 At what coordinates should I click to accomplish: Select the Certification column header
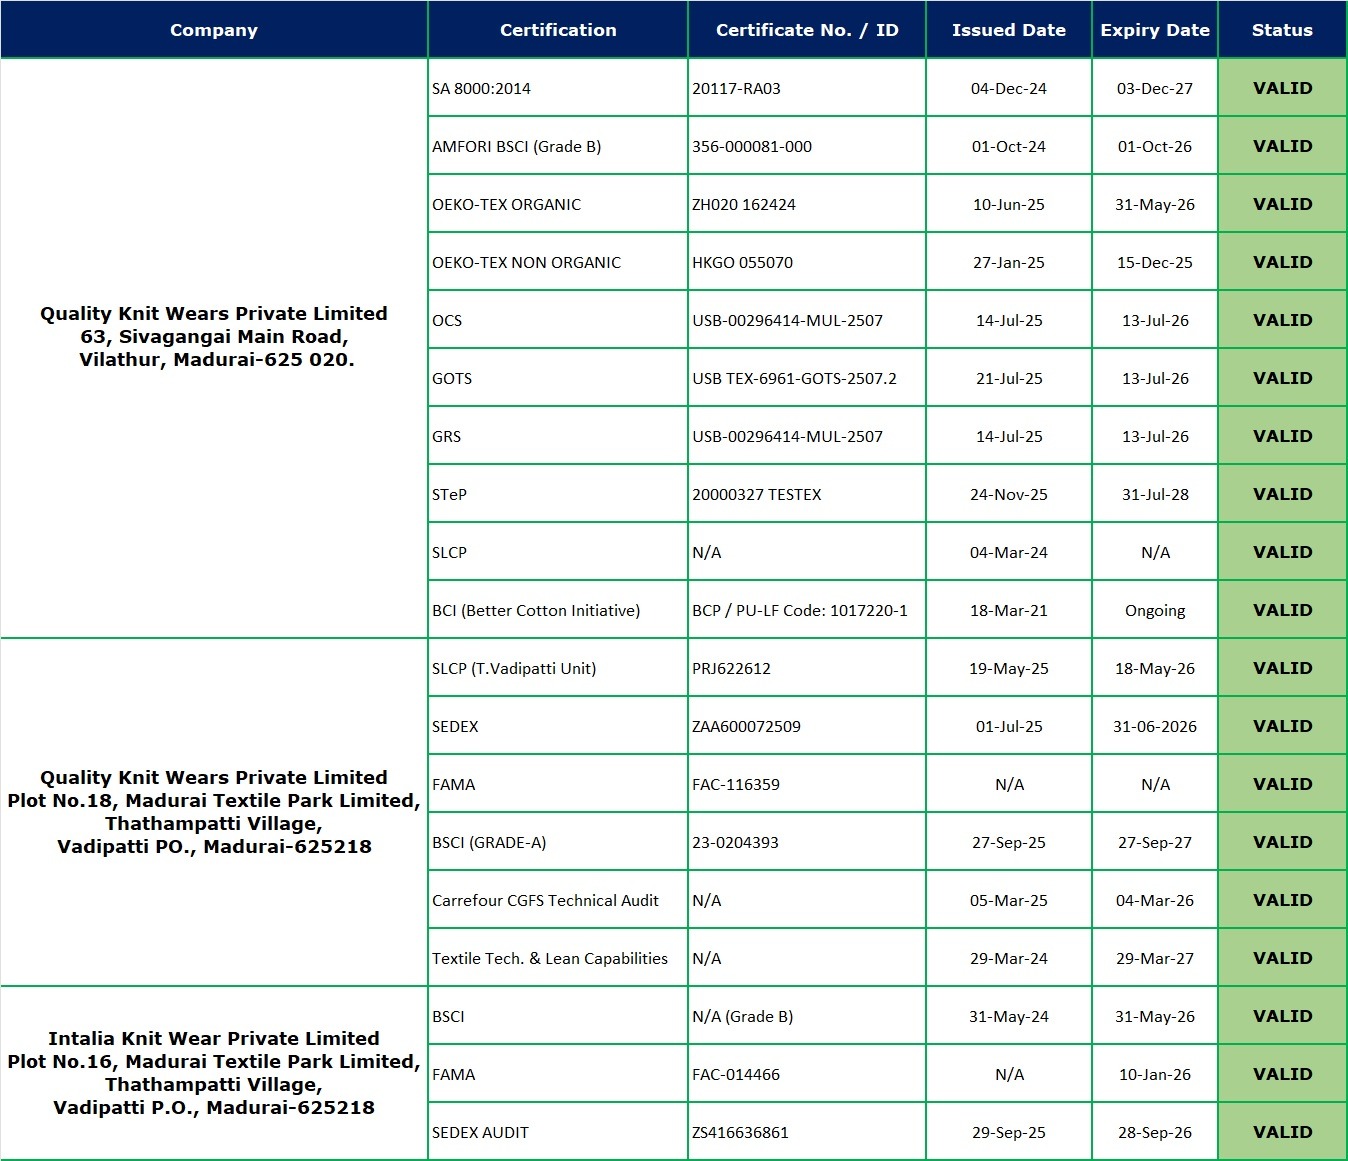tap(558, 30)
